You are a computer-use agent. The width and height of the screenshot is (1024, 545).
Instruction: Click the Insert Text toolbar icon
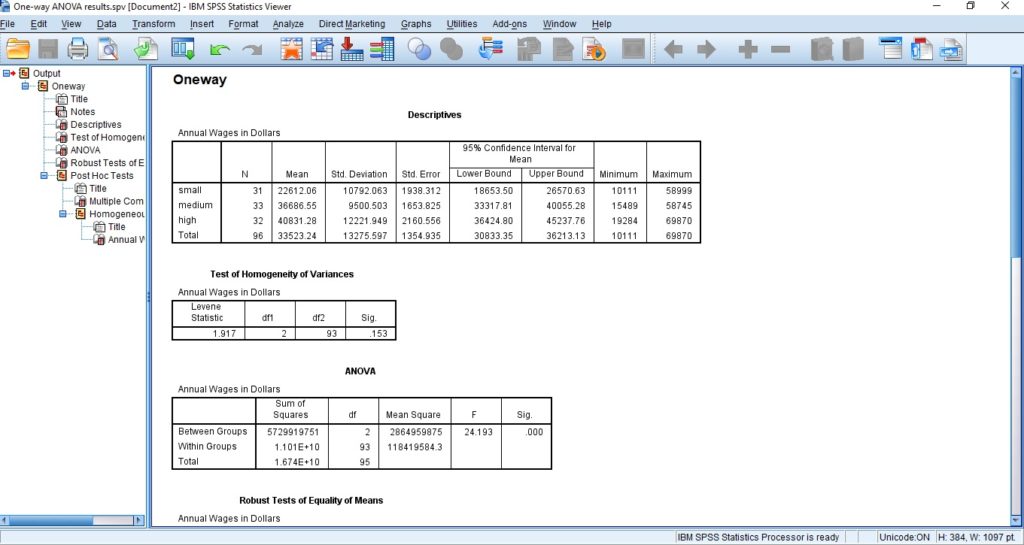(952, 49)
